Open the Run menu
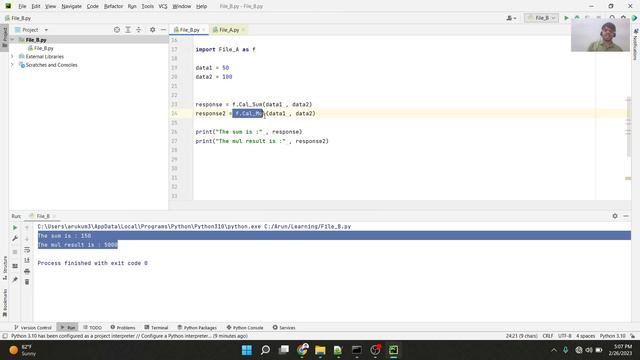 pyautogui.click(x=132, y=6)
